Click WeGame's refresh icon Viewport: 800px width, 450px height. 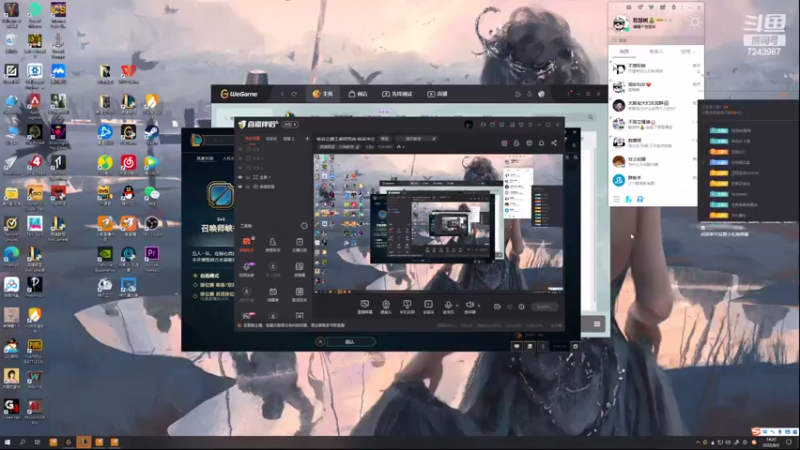point(294,94)
